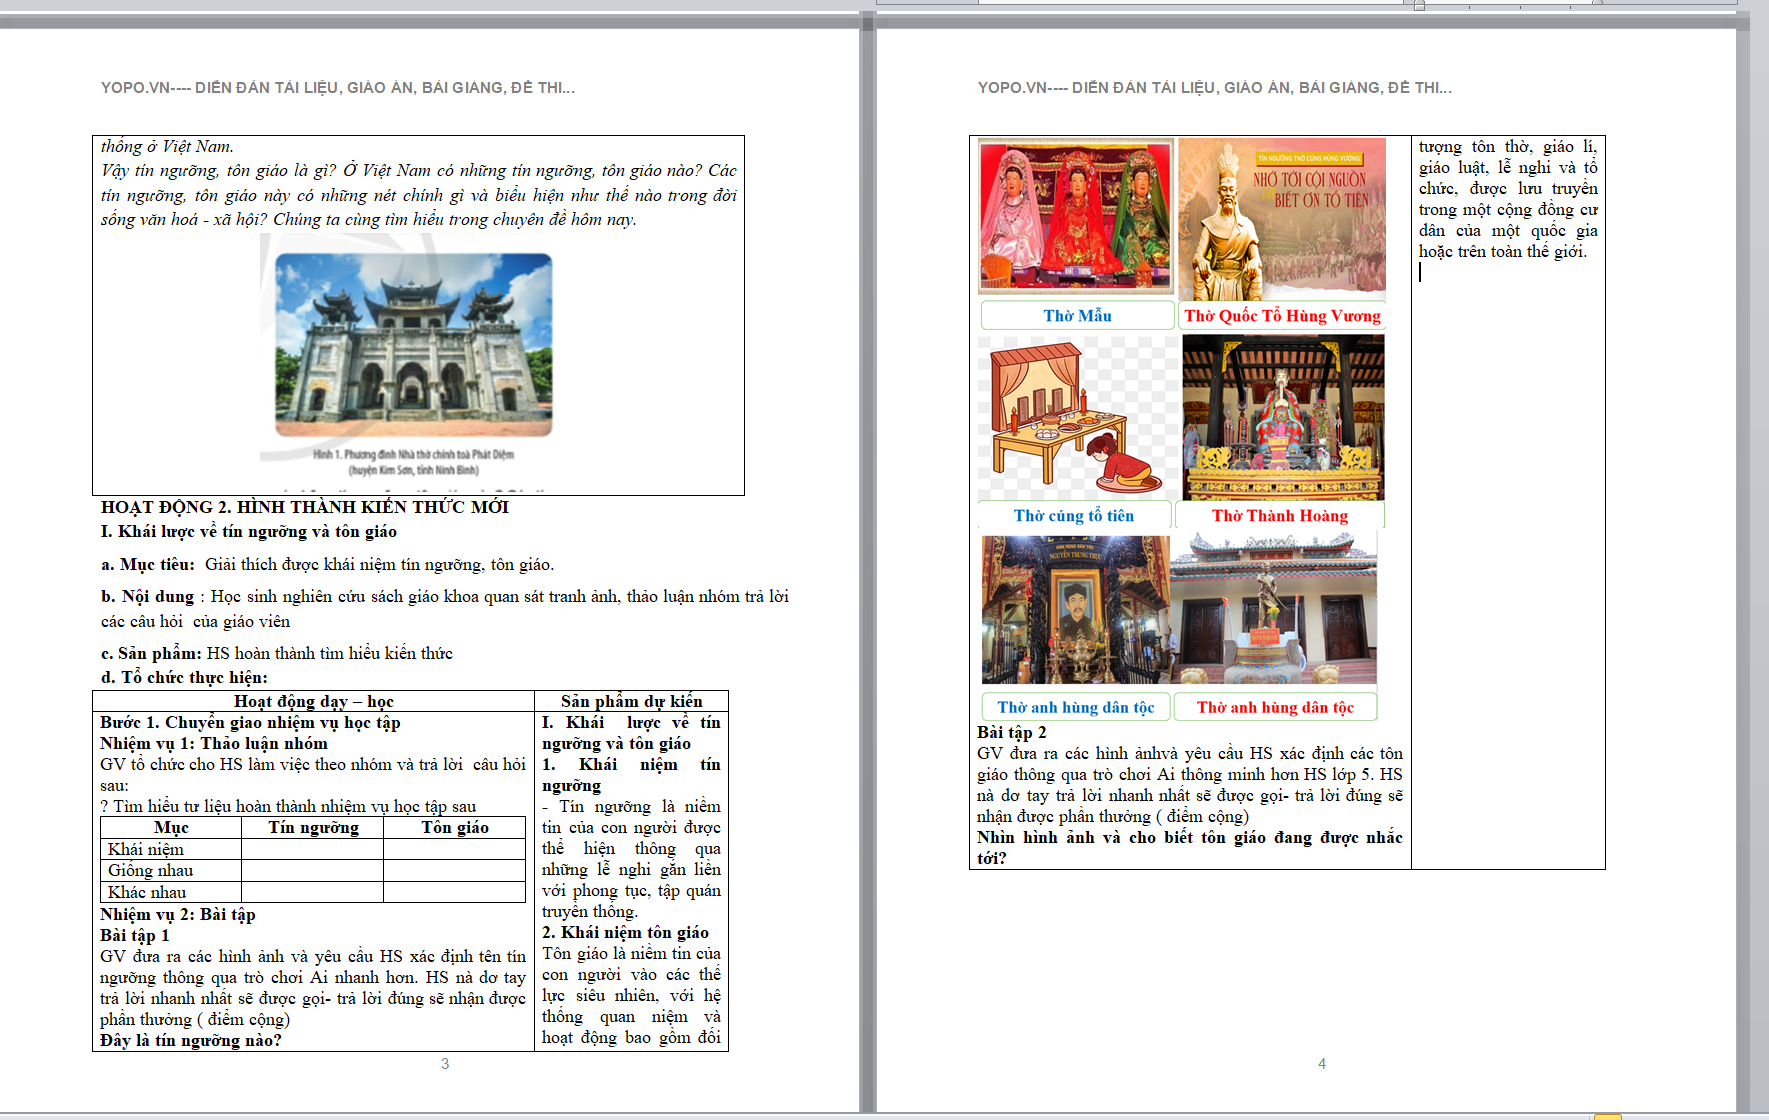Click page number 3 in footer

click(x=445, y=1063)
